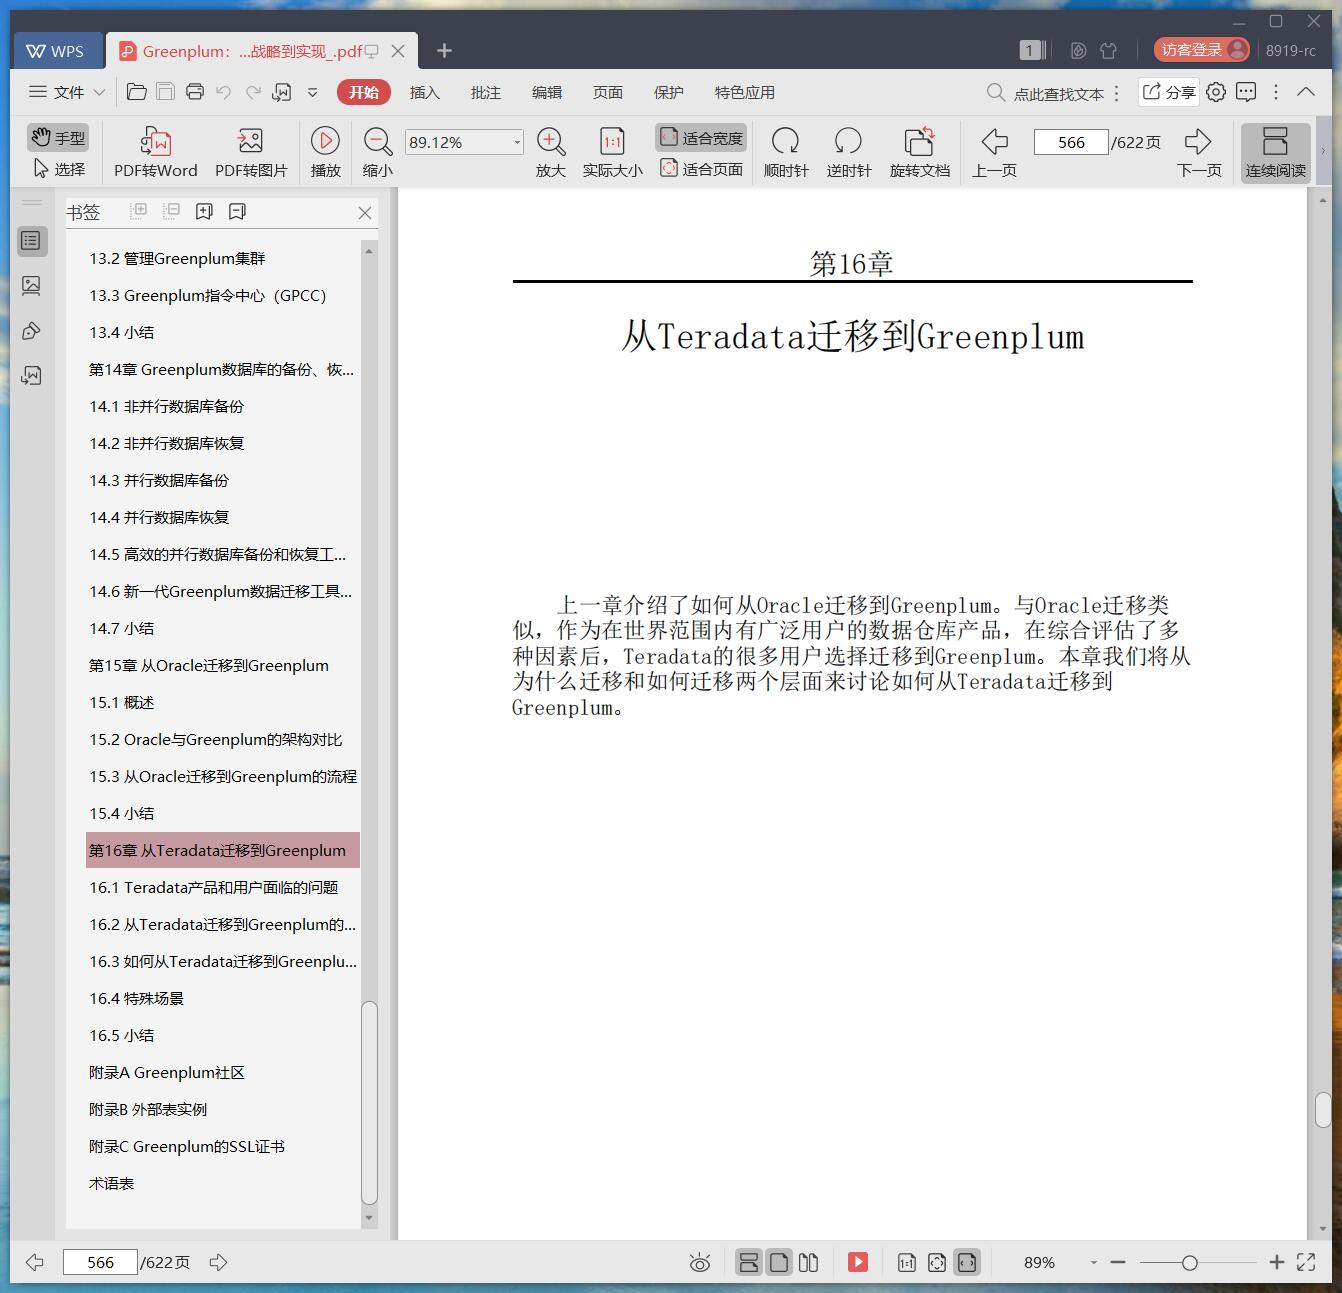Click the redo arrow icon
1342x1293 pixels.
click(253, 92)
